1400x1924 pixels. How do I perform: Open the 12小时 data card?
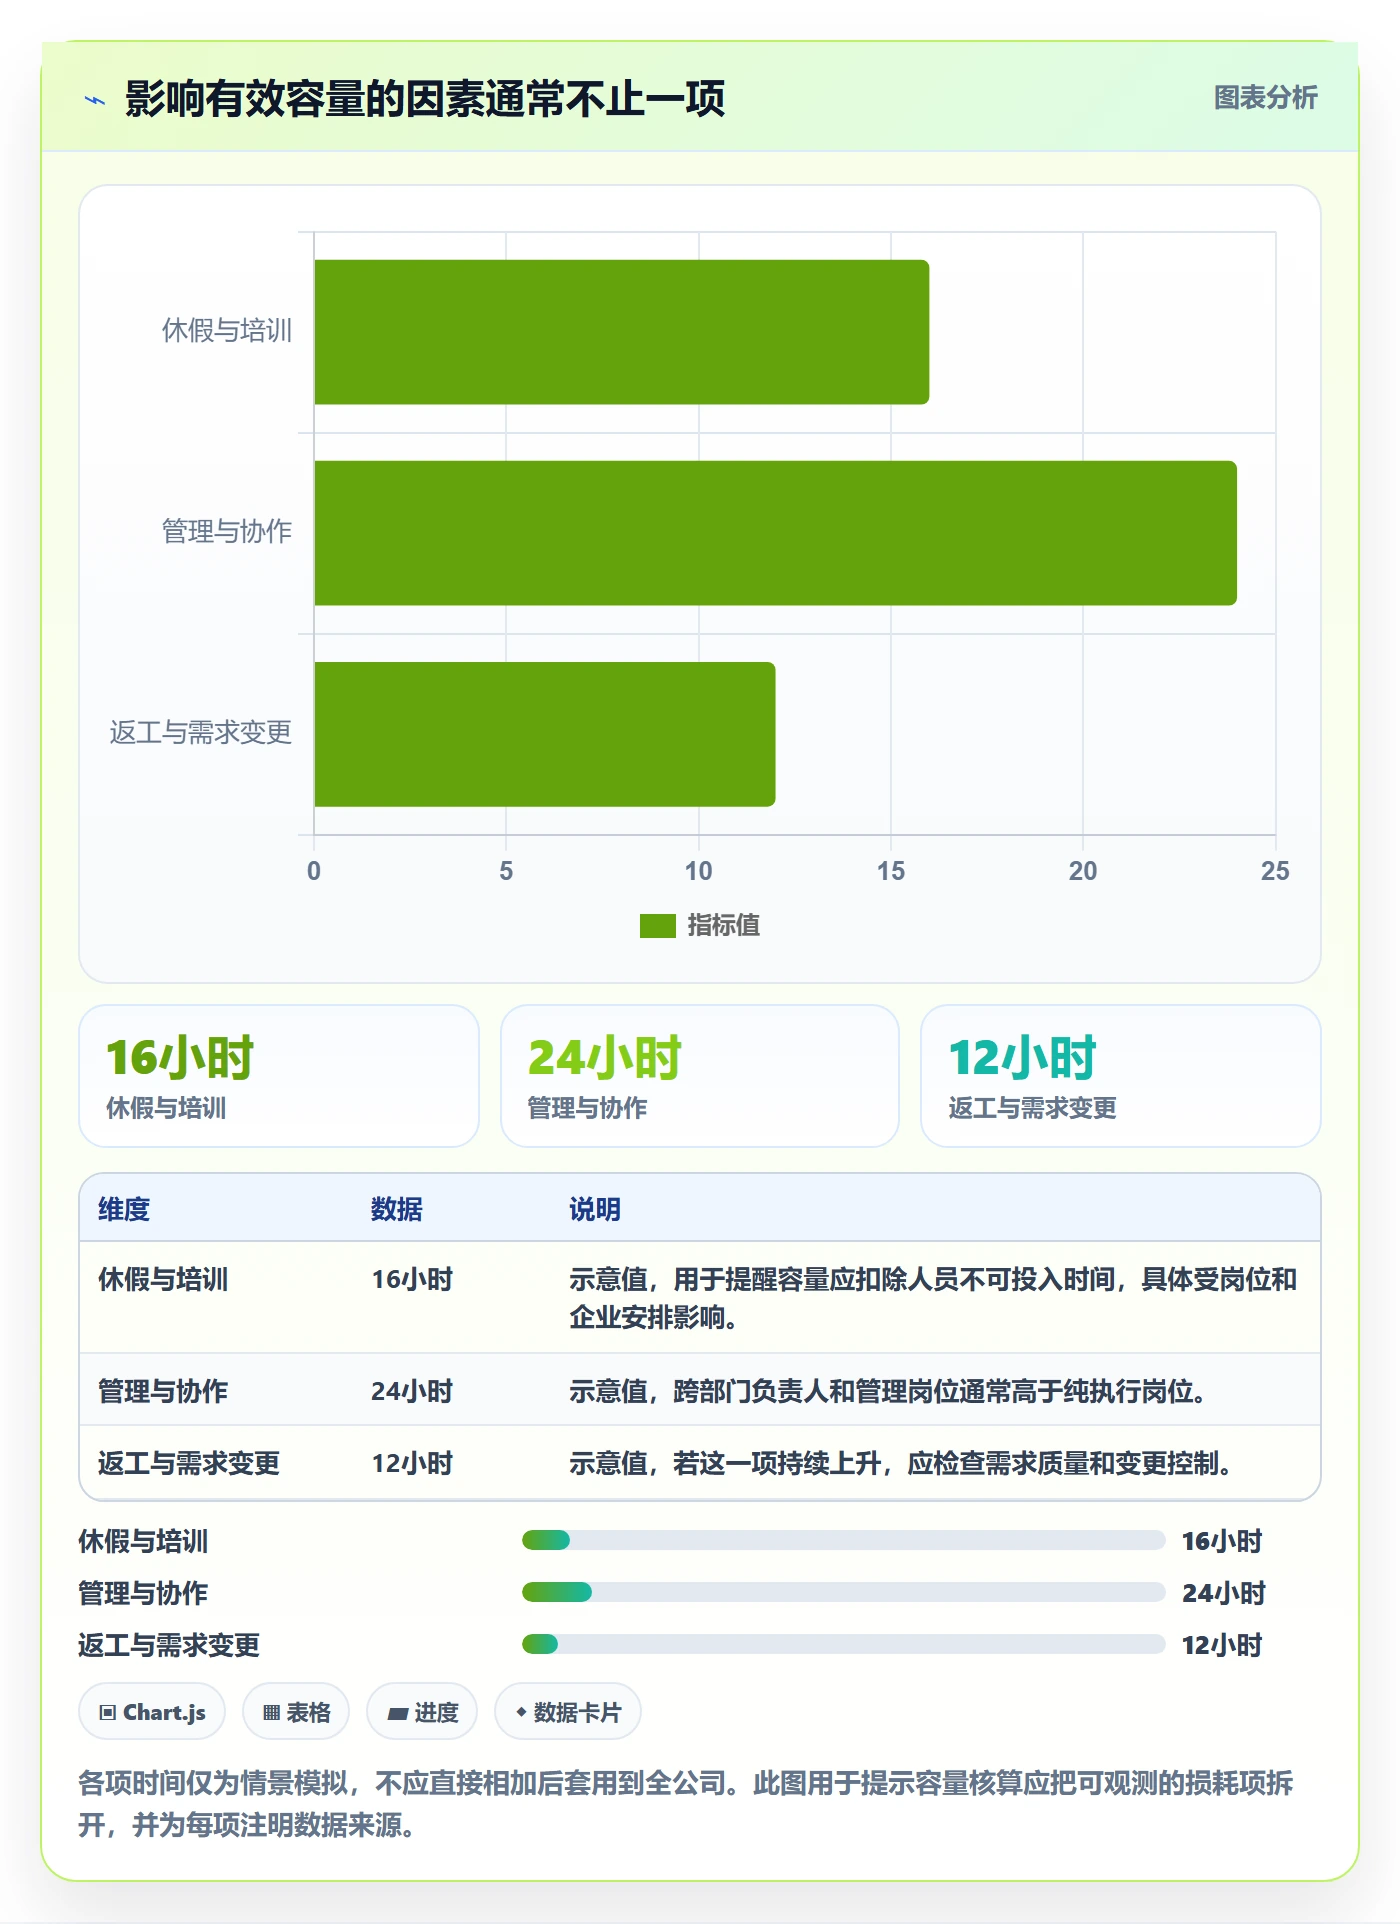[1121, 1076]
